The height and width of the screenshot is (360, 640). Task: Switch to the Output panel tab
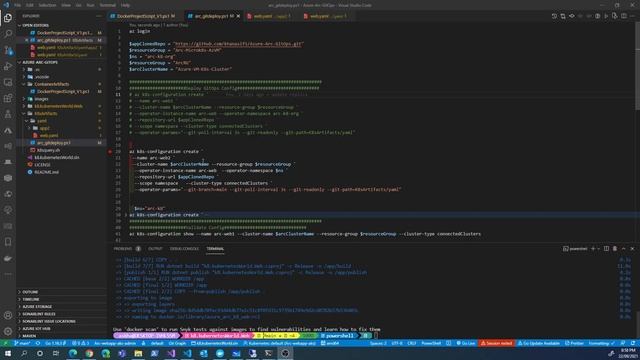tap(155, 249)
